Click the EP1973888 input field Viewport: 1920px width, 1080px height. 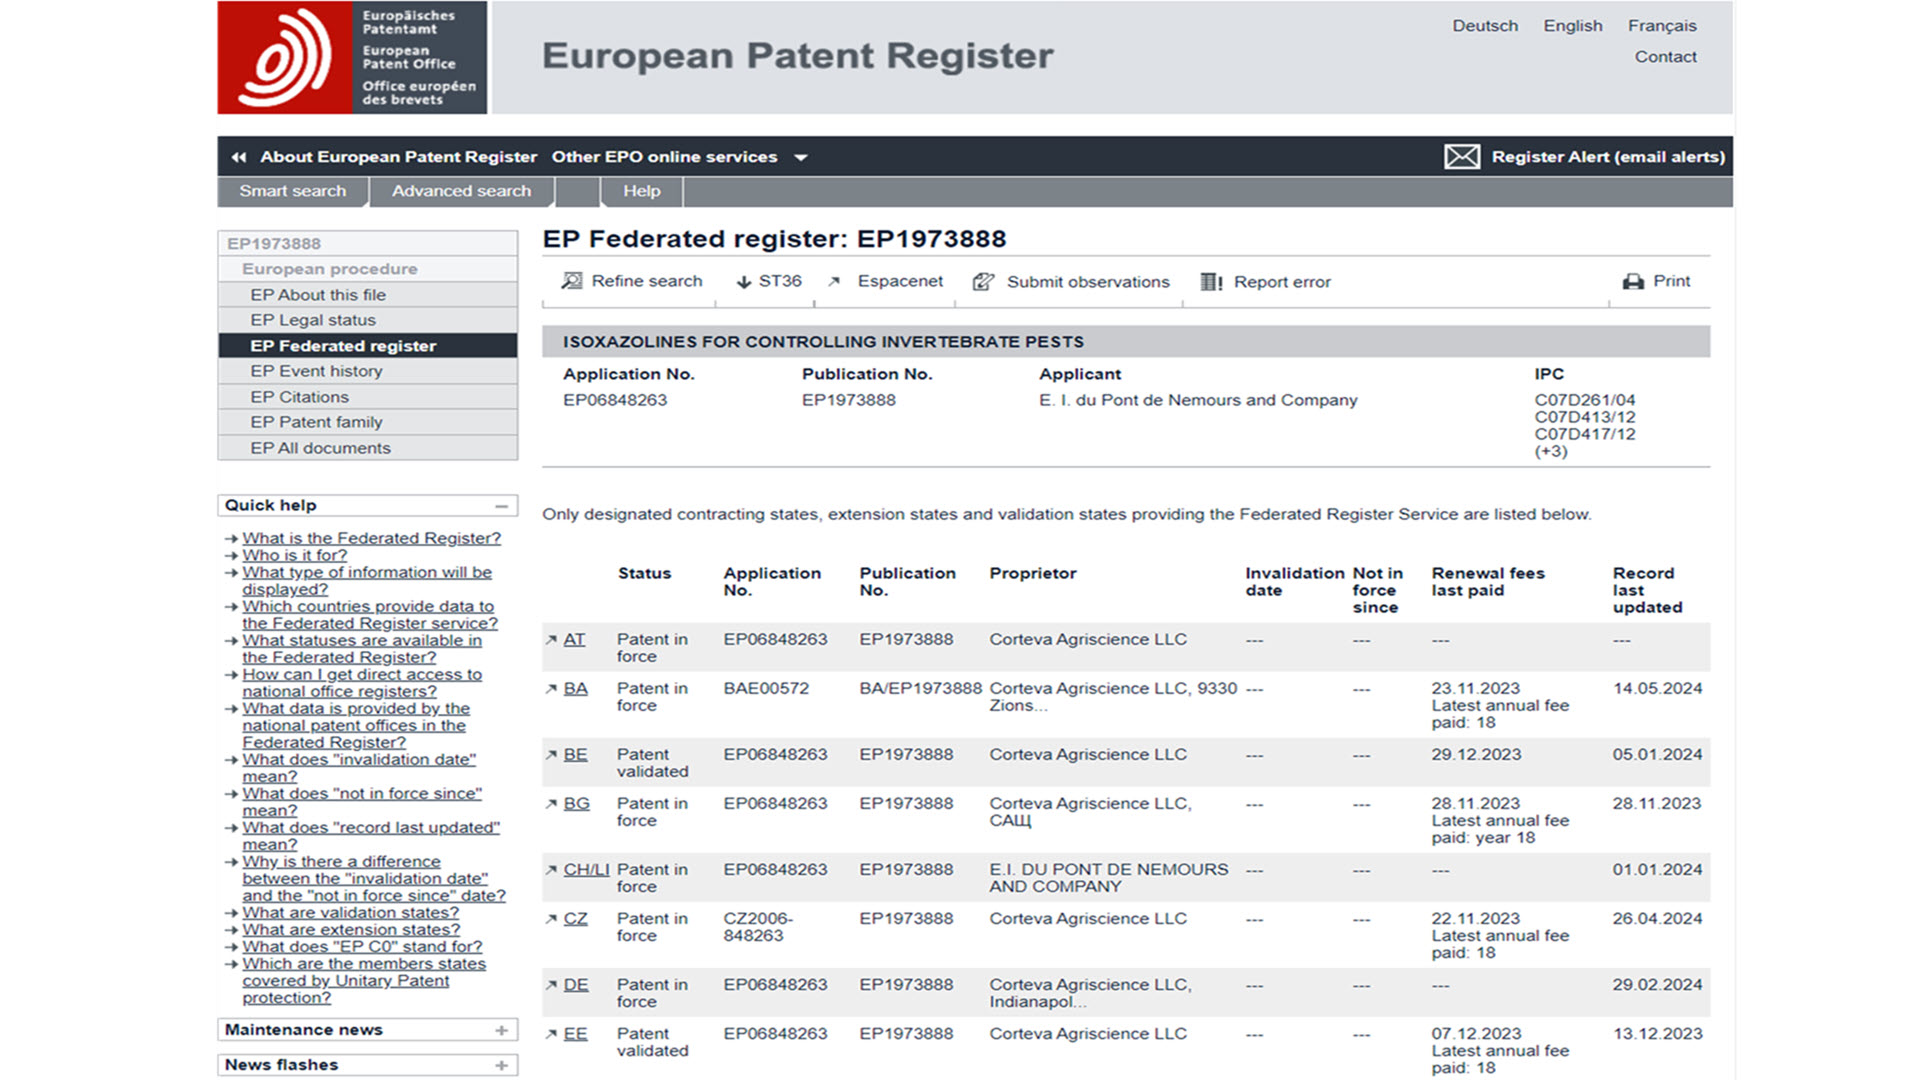coord(367,242)
